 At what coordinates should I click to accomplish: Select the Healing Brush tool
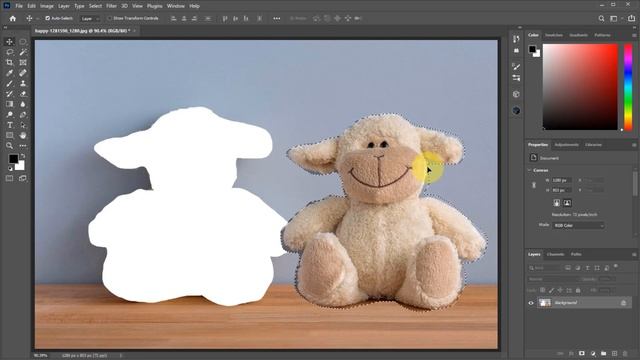(x=23, y=73)
